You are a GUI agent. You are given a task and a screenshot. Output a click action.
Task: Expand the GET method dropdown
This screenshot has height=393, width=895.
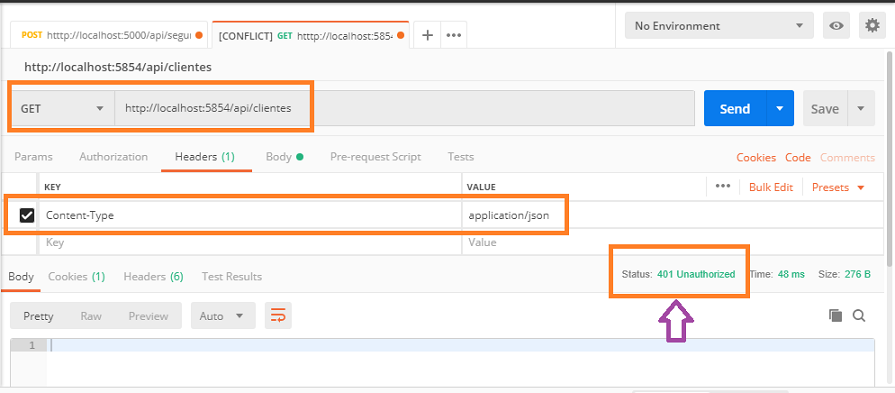62,108
